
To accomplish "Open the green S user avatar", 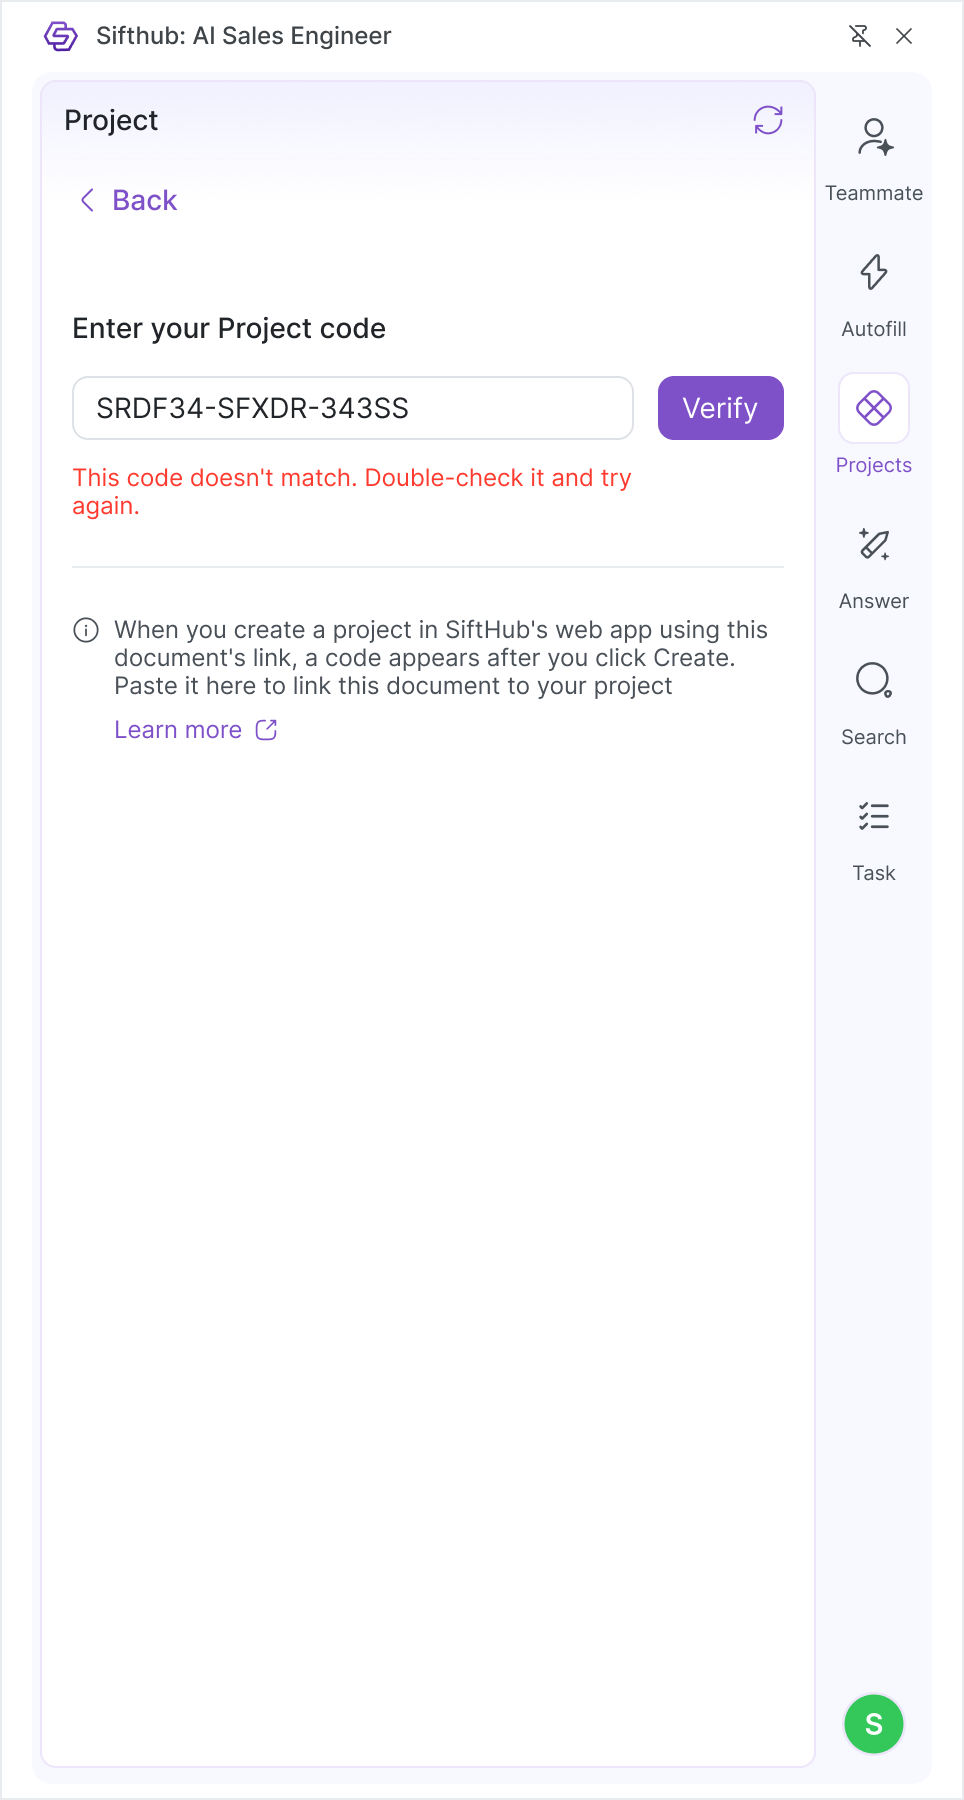I will 874,1724.
